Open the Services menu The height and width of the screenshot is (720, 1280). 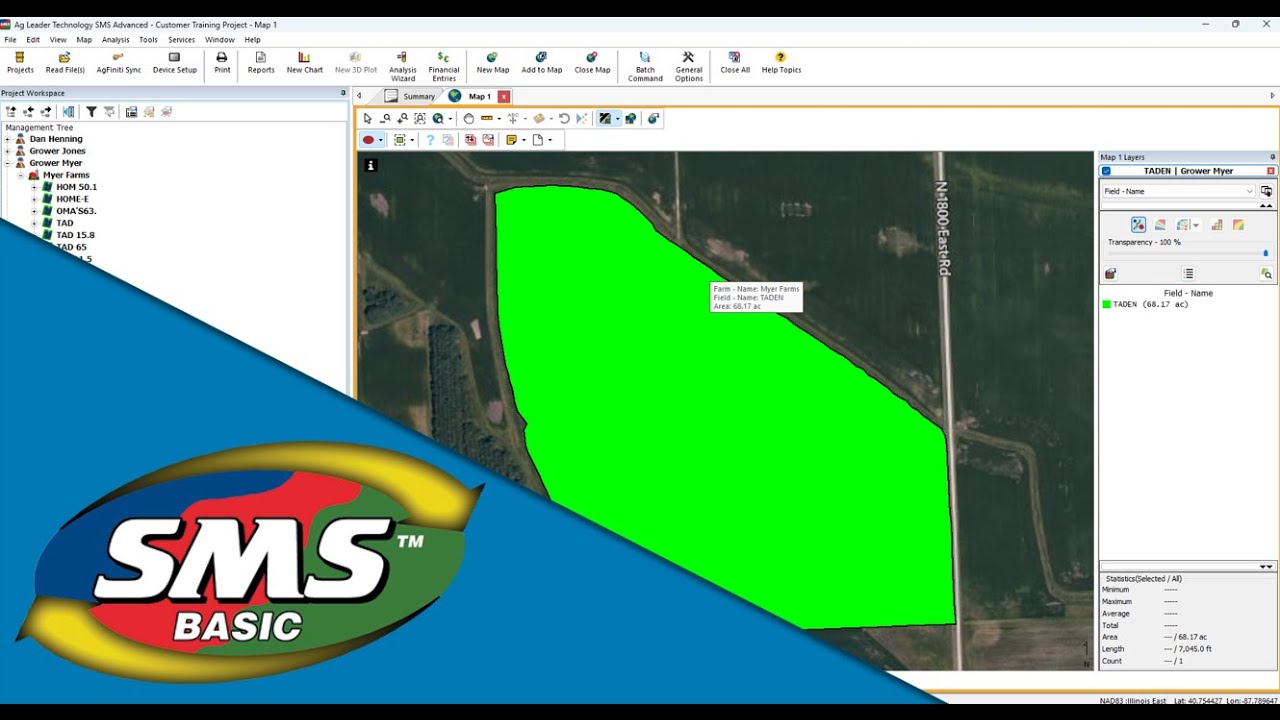(181, 40)
